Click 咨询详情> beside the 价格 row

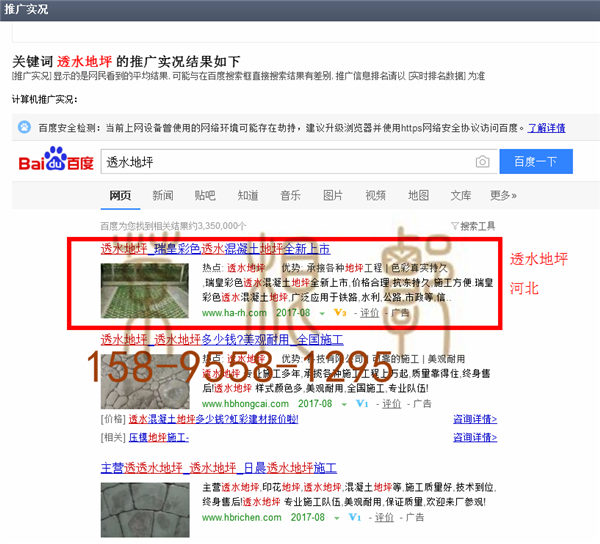click(475, 419)
